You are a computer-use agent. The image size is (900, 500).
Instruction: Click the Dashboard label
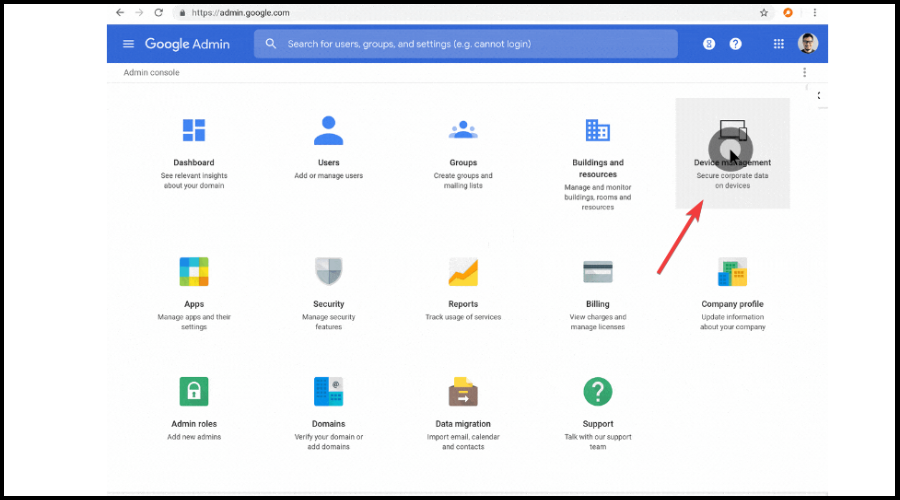(194, 162)
